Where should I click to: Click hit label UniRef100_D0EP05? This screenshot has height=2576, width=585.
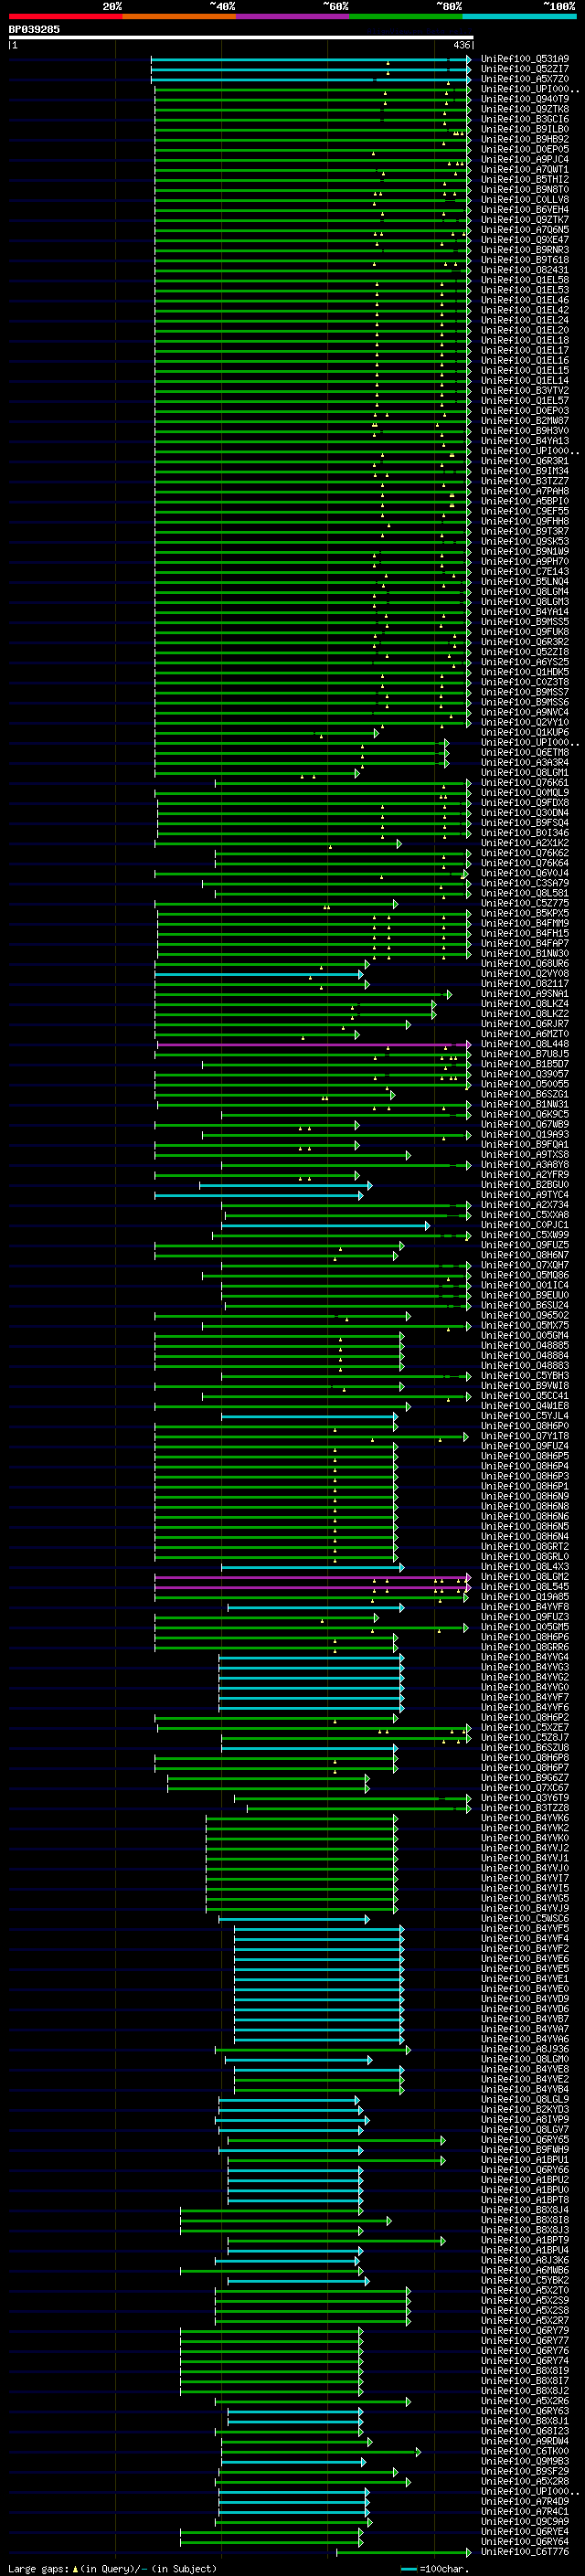(x=525, y=149)
